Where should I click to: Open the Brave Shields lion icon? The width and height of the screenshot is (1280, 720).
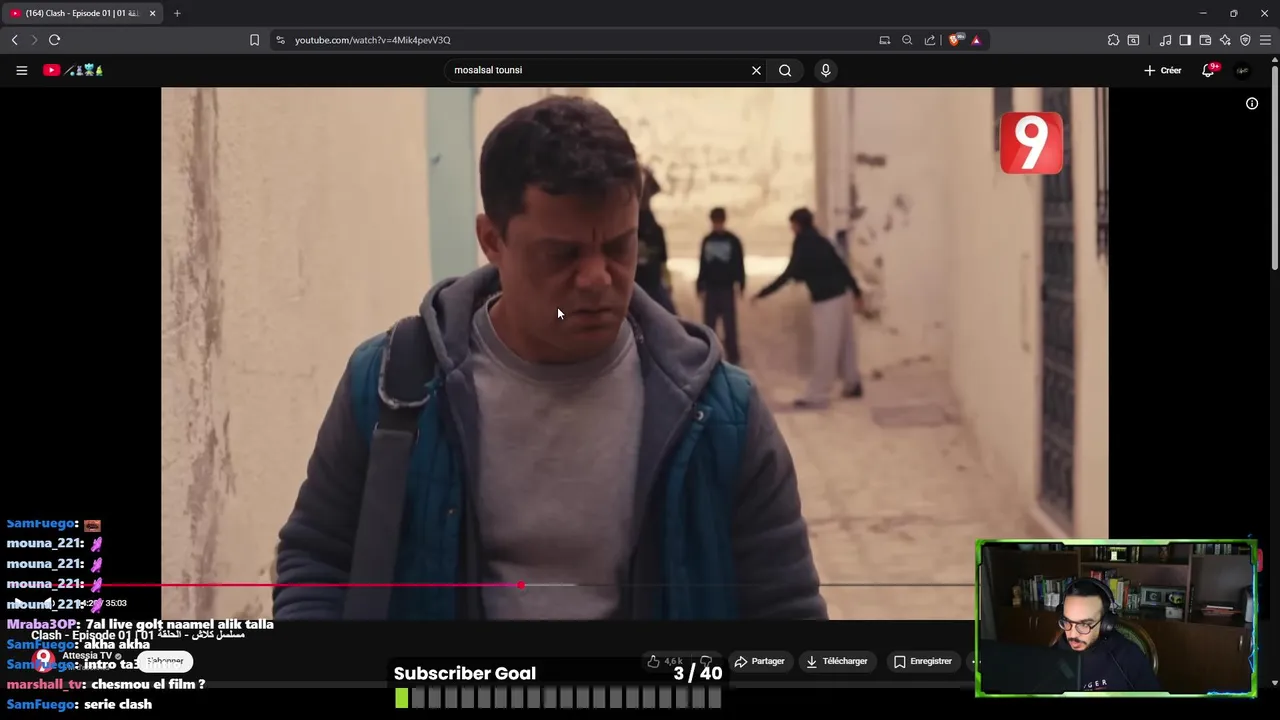point(955,40)
